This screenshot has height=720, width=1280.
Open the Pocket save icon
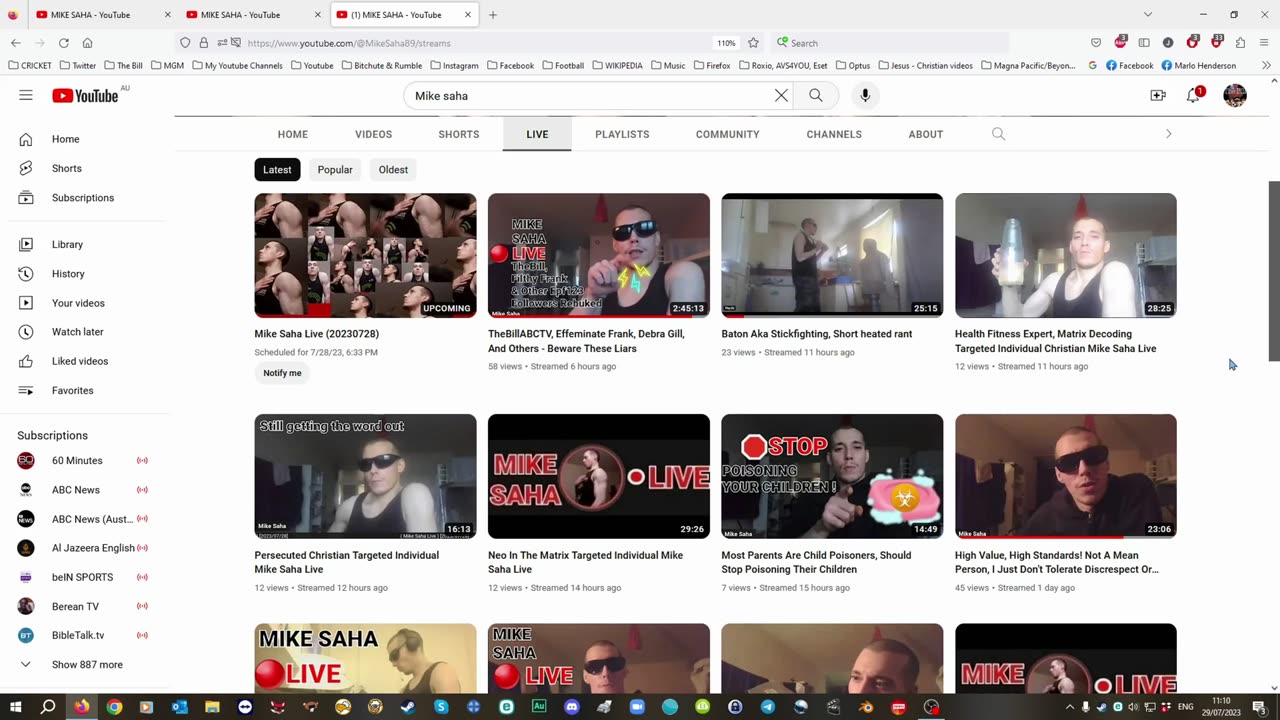(x=1096, y=43)
